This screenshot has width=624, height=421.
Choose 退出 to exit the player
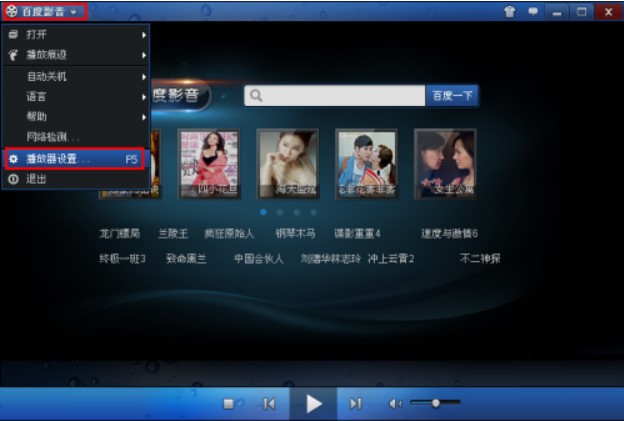76,179
